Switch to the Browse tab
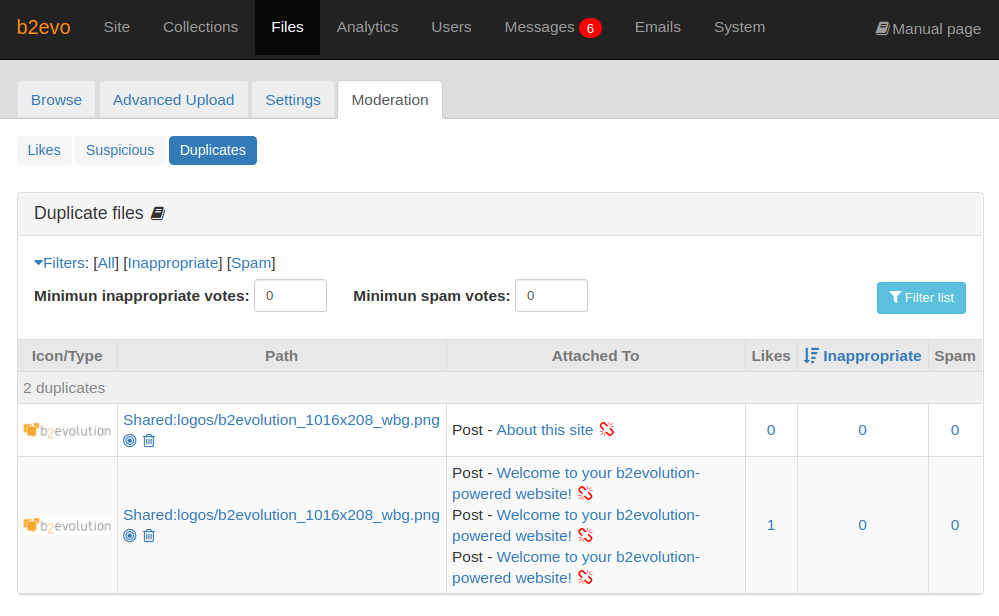This screenshot has height=616, width=999. coord(57,100)
